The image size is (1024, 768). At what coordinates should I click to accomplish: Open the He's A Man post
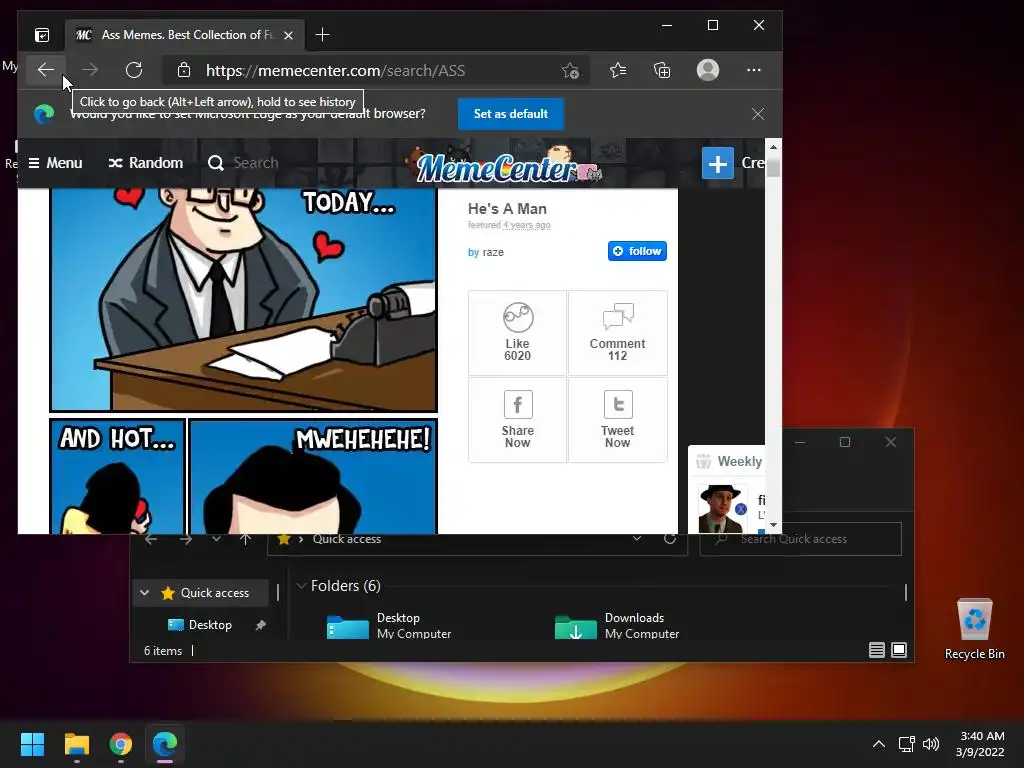(507, 209)
